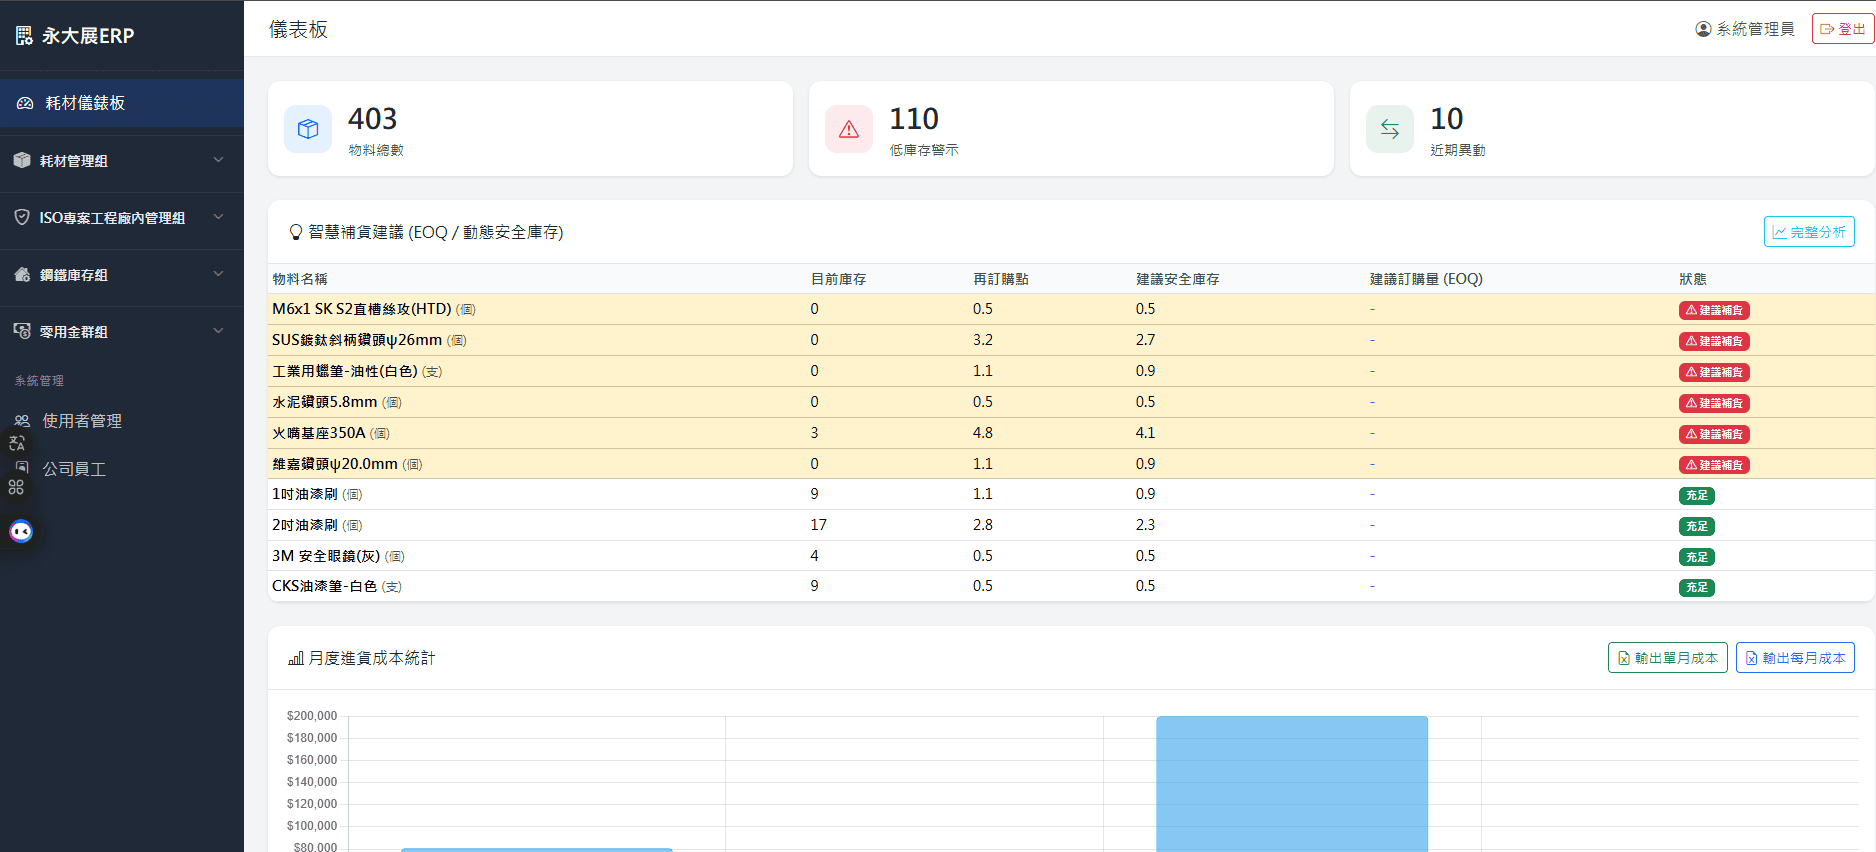The width and height of the screenshot is (1876, 852).
Task: Select the 3M 安全眼鏡(灰) row name
Action: point(326,556)
